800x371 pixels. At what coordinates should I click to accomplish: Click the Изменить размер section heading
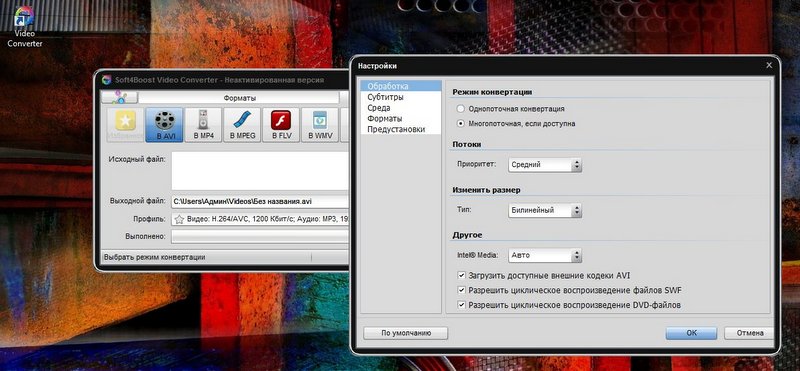[x=486, y=190]
